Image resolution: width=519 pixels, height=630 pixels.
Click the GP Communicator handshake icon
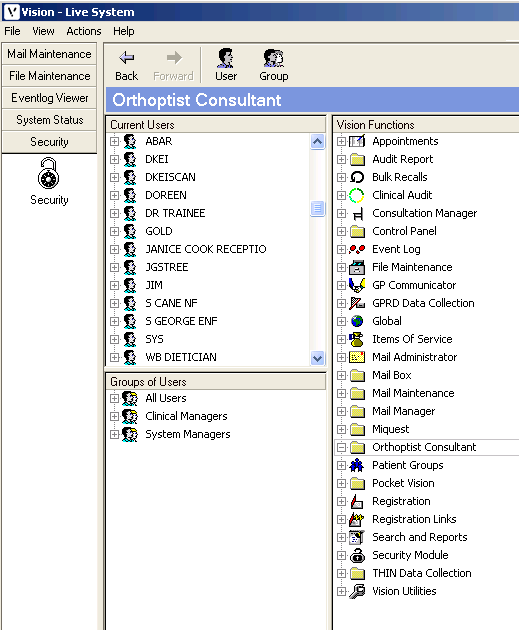tap(357, 285)
